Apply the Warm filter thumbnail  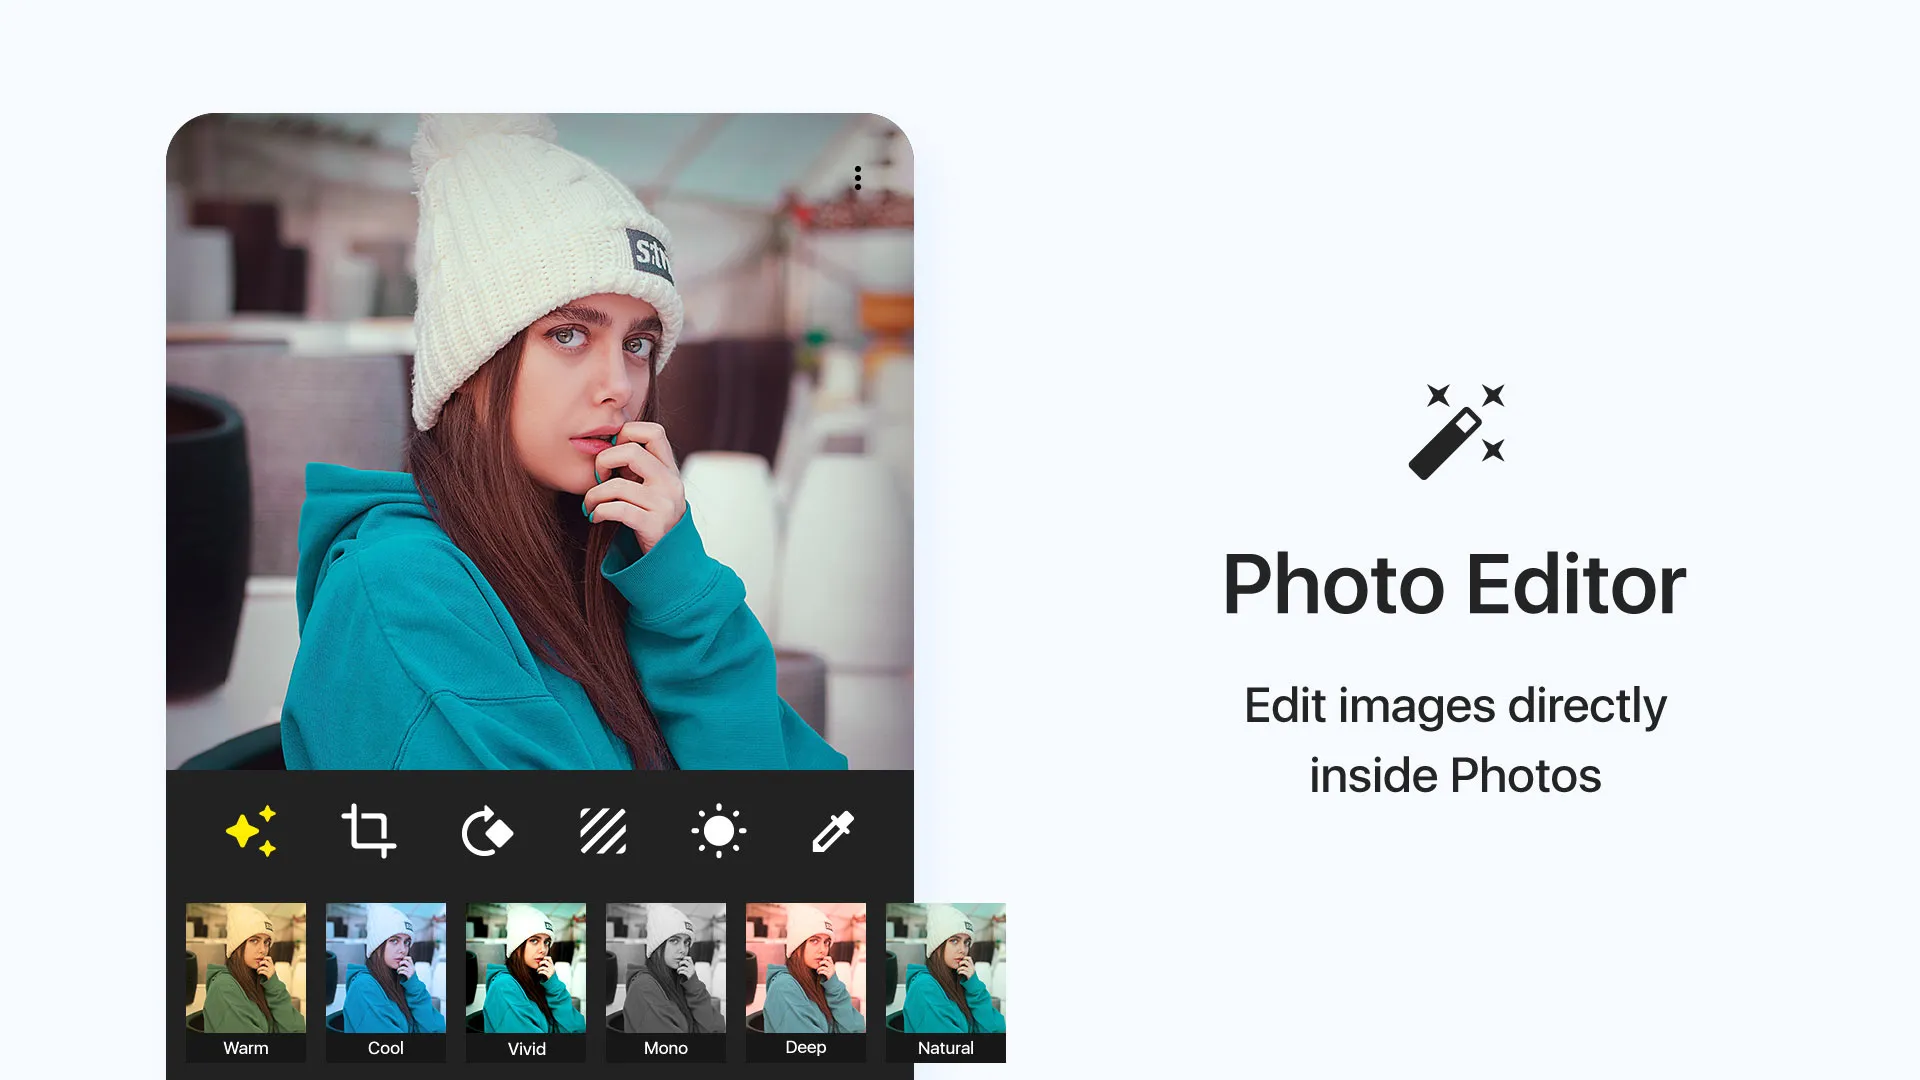click(246, 982)
